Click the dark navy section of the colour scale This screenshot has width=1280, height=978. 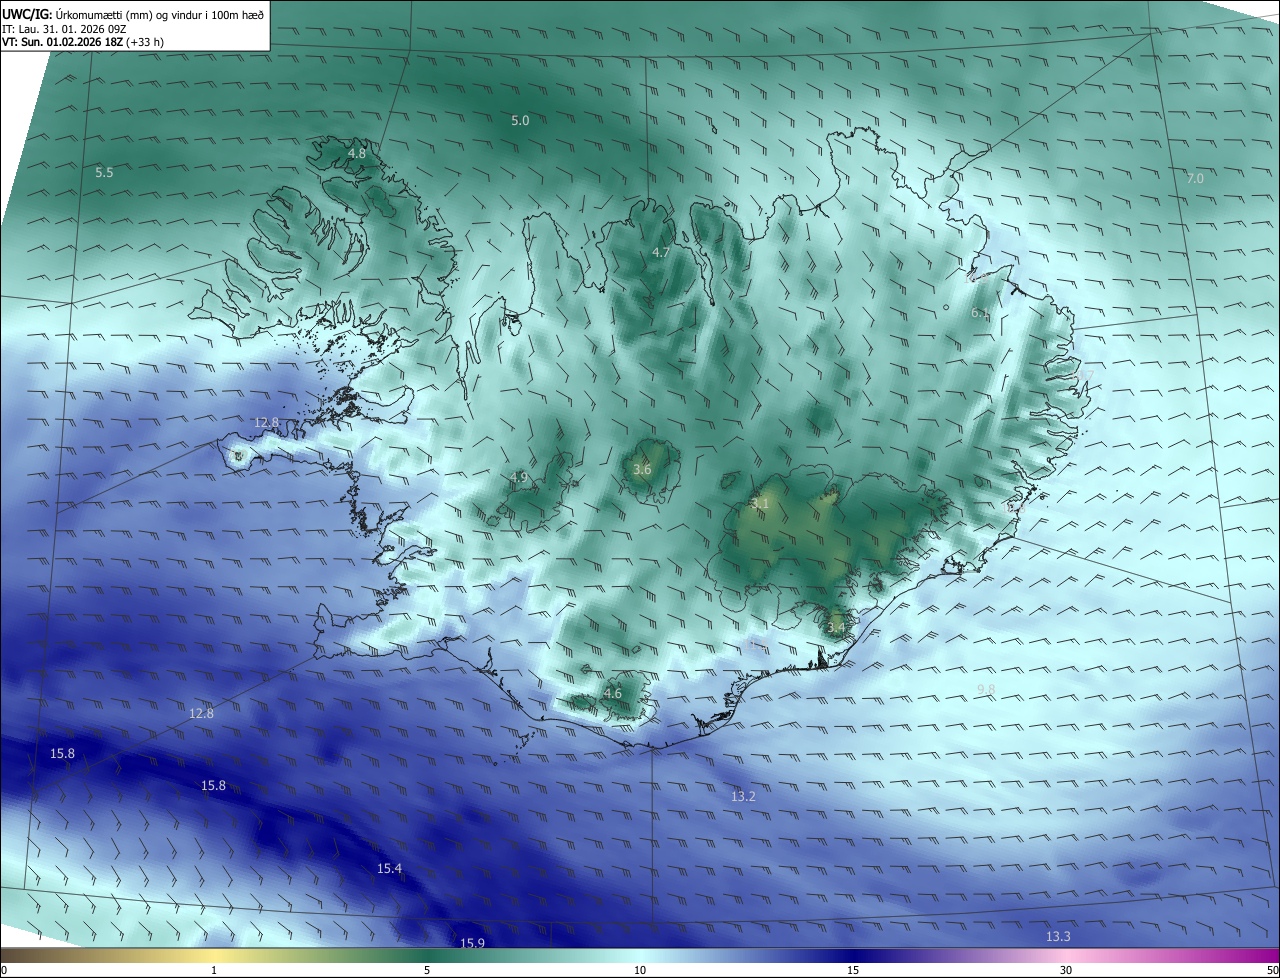point(855,956)
